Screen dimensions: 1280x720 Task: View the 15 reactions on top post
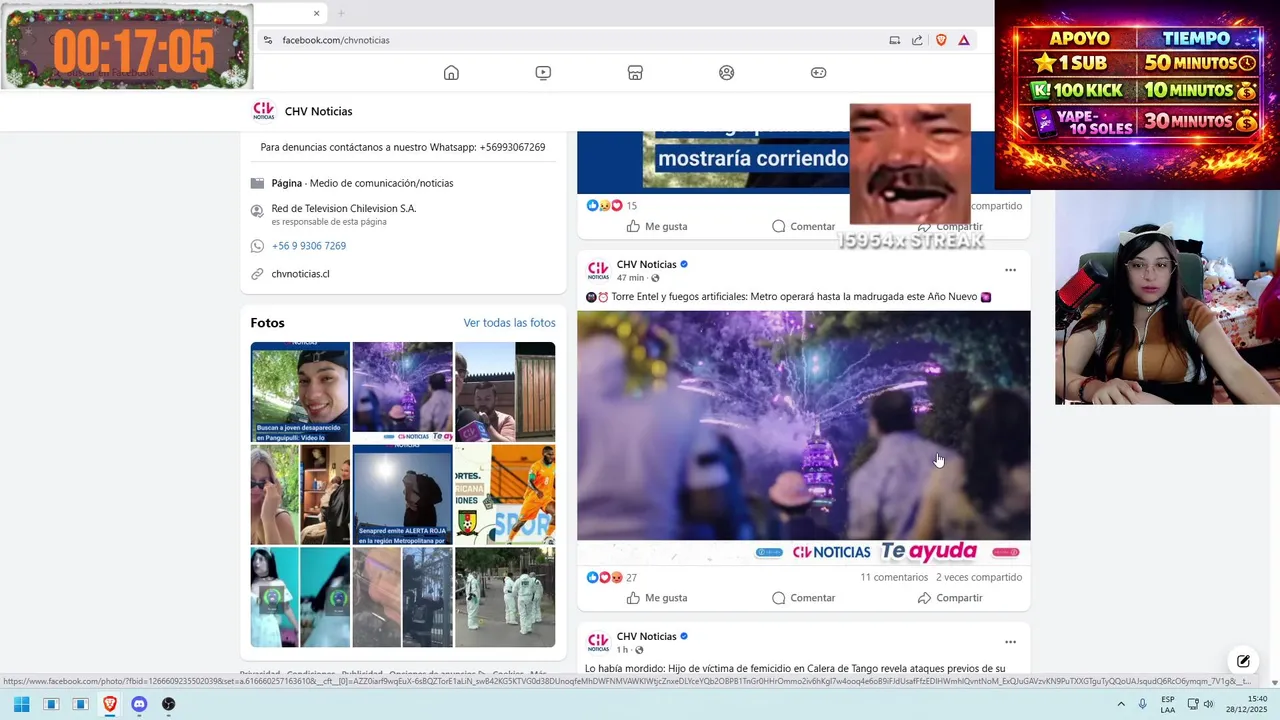[x=612, y=206]
